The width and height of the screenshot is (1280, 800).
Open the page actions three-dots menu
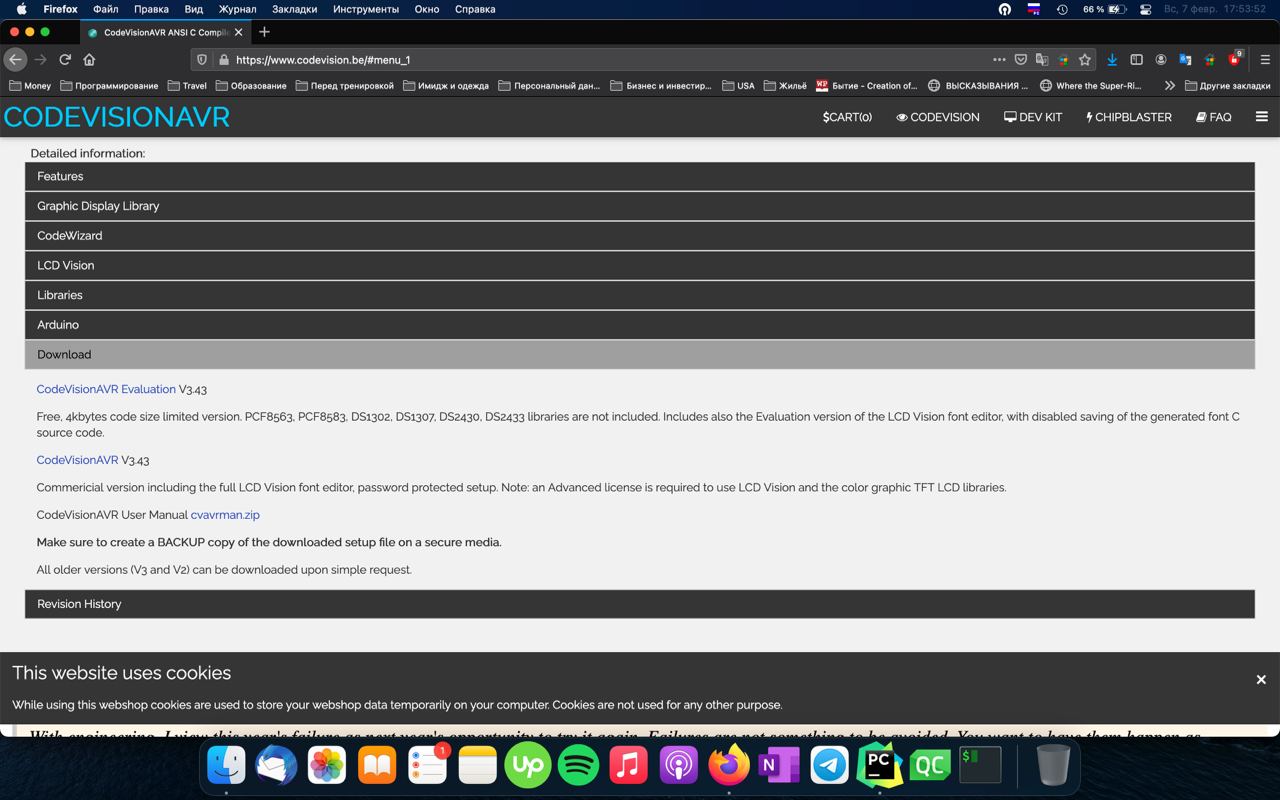coord(999,60)
